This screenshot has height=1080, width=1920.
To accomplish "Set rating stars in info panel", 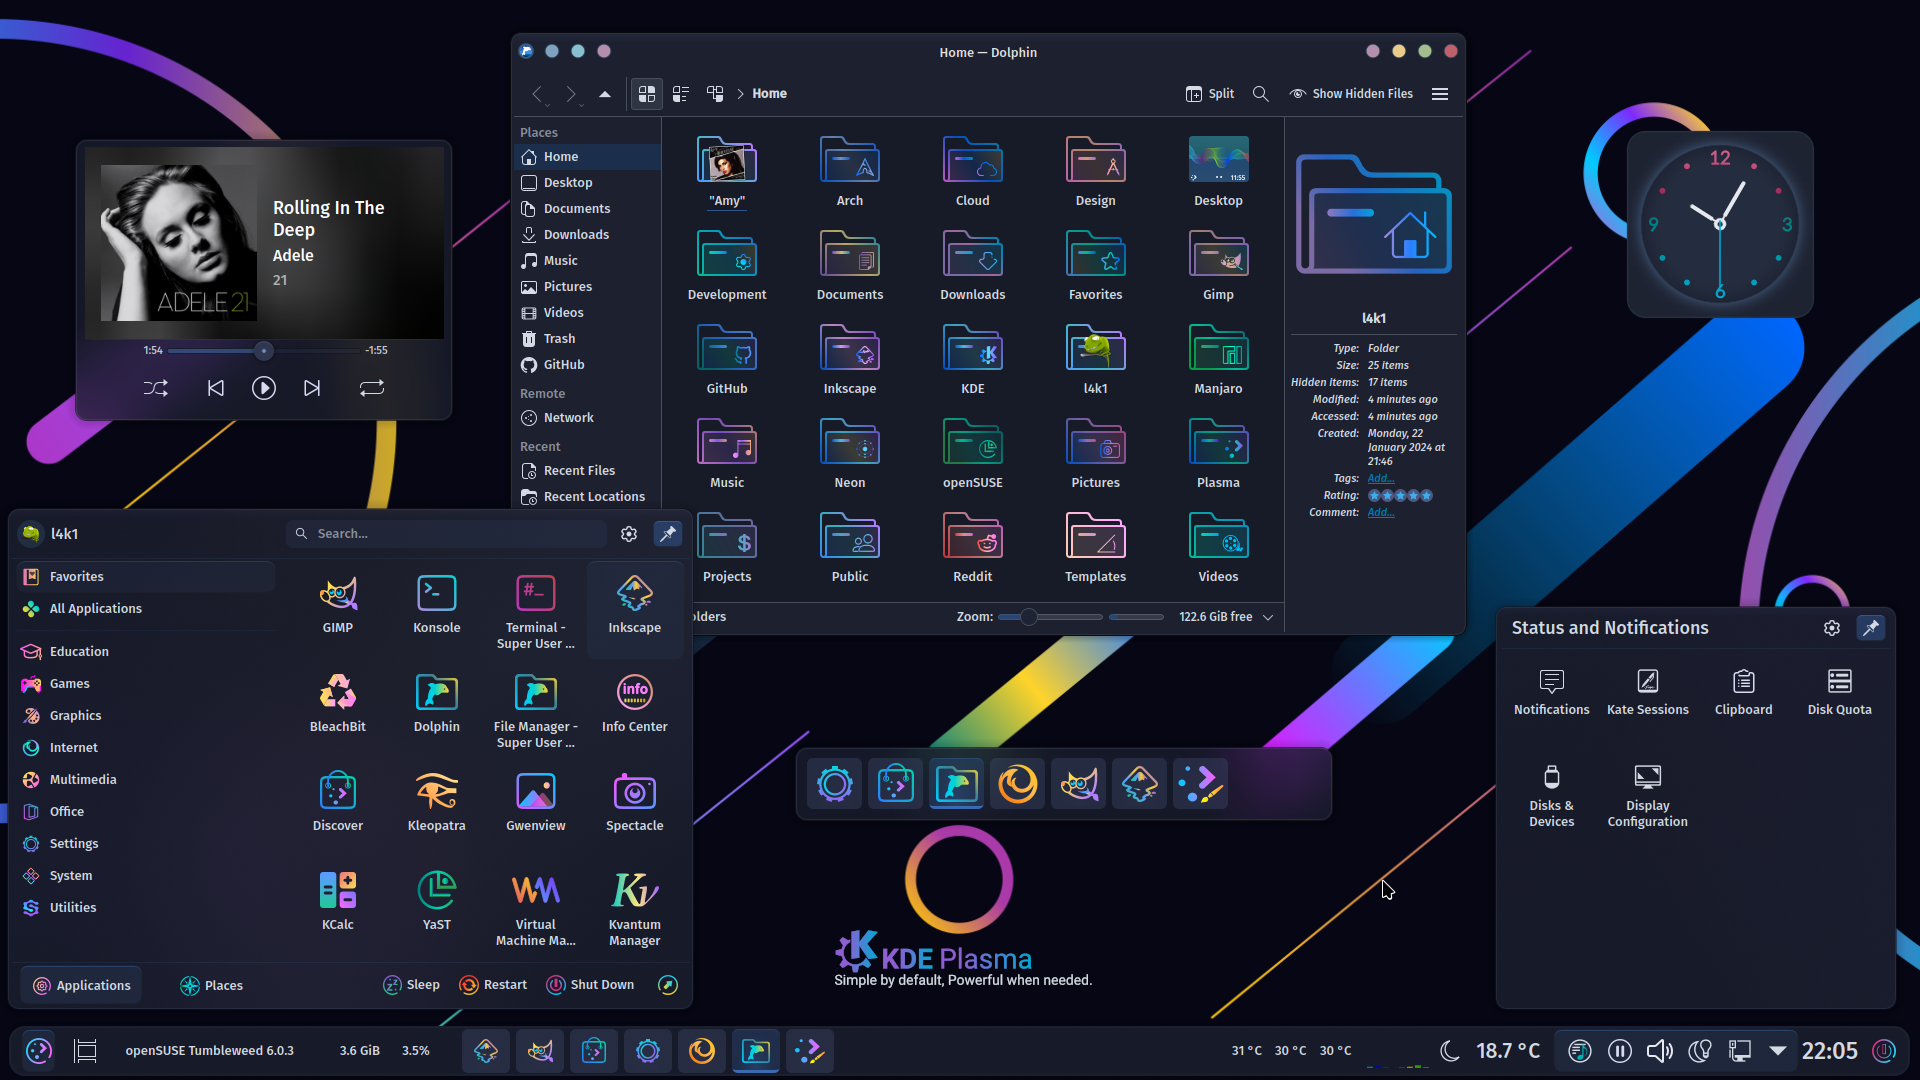I will (x=1399, y=495).
